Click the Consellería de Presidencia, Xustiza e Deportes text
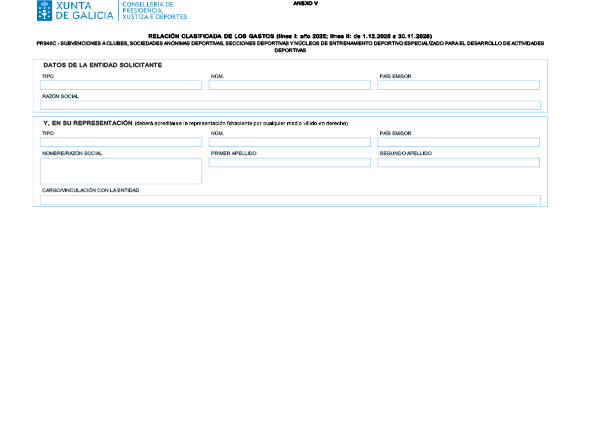The width and height of the screenshot is (615, 439). point(155,11)
